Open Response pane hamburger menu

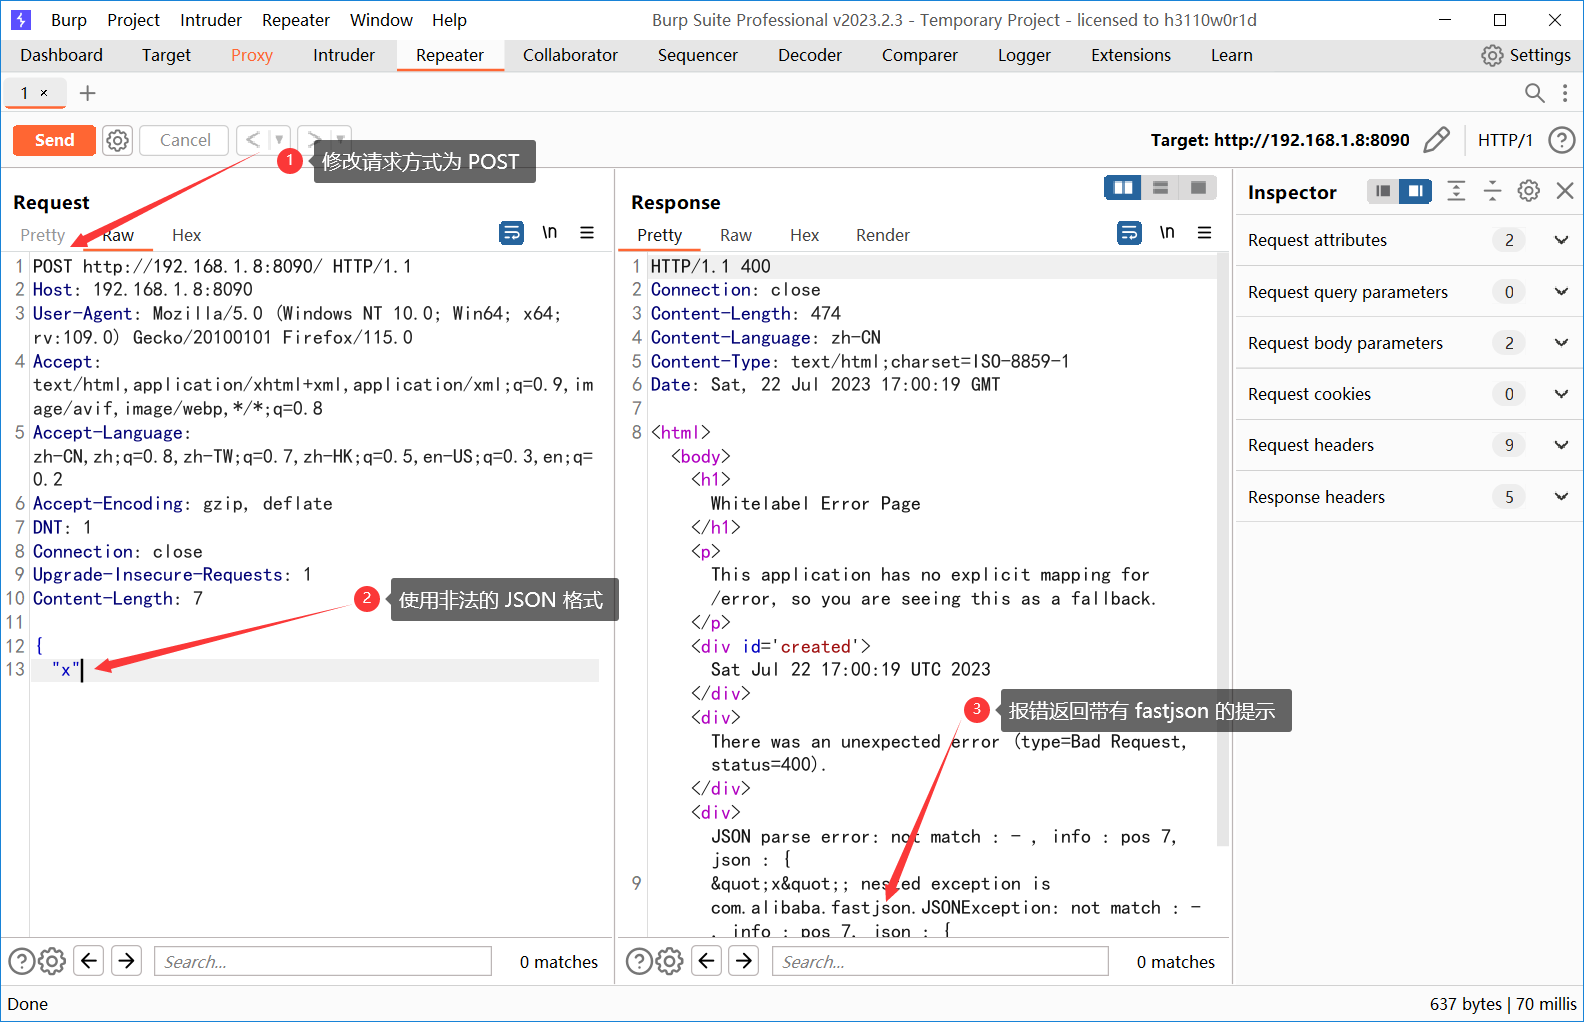[1205, 232]
